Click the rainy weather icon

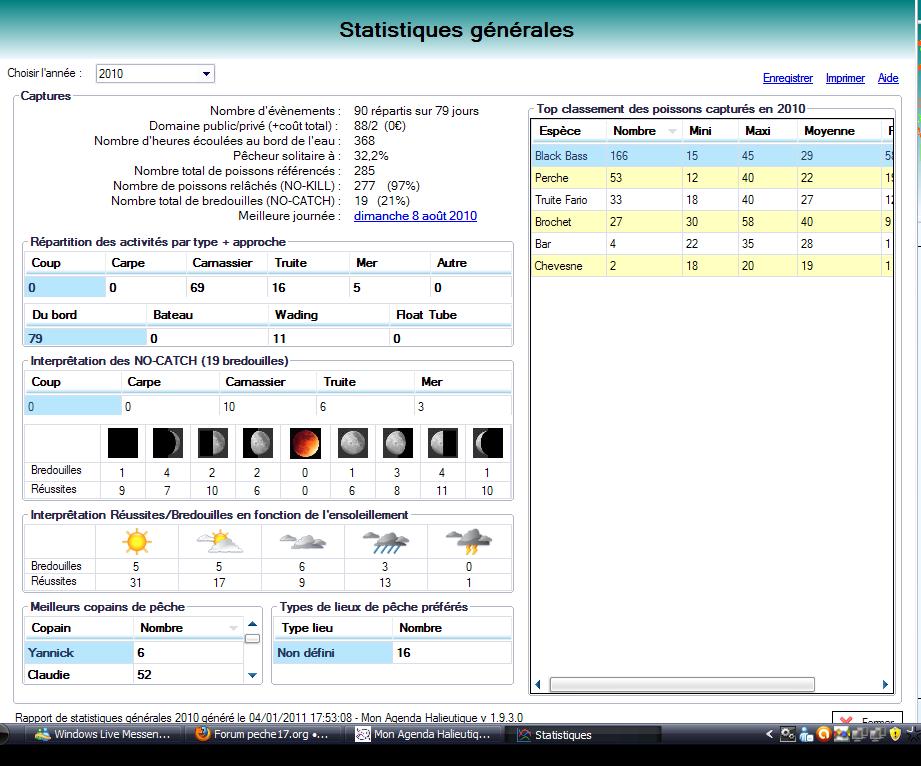coord(385,542)
